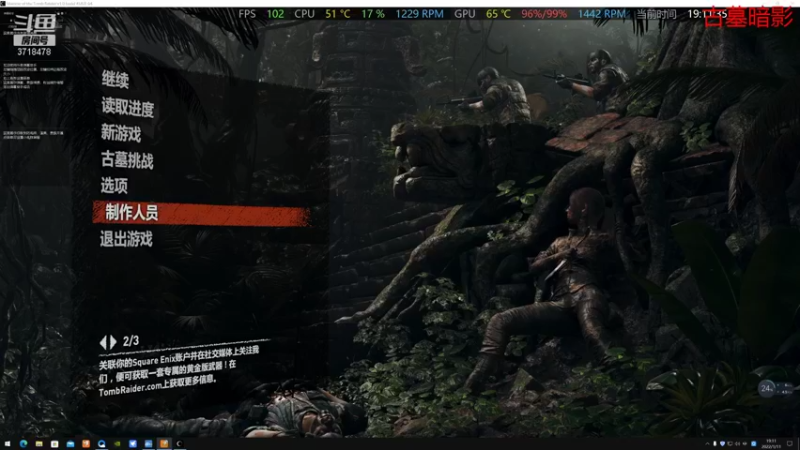Show the previous tip with left arrow

(x=104, y=342)
